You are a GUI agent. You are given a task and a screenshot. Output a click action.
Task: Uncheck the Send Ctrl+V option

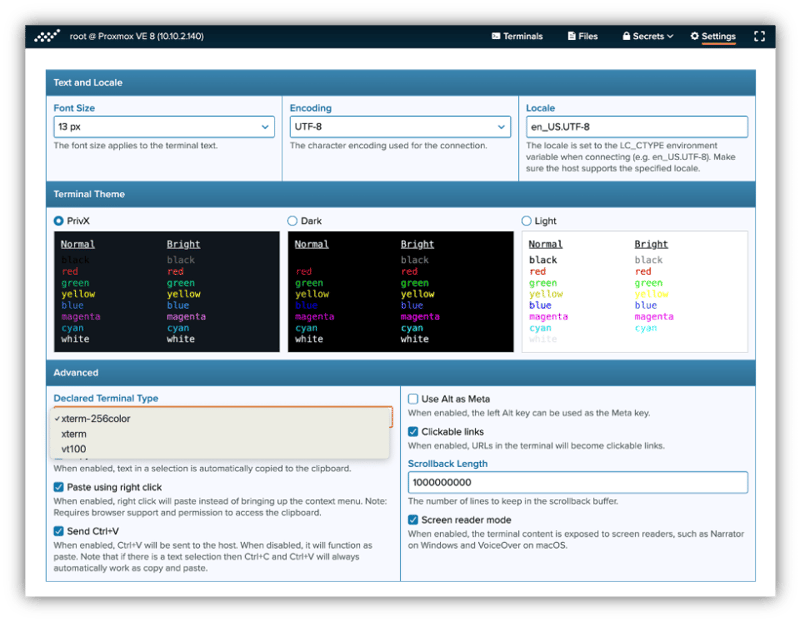tap(59, 531)
